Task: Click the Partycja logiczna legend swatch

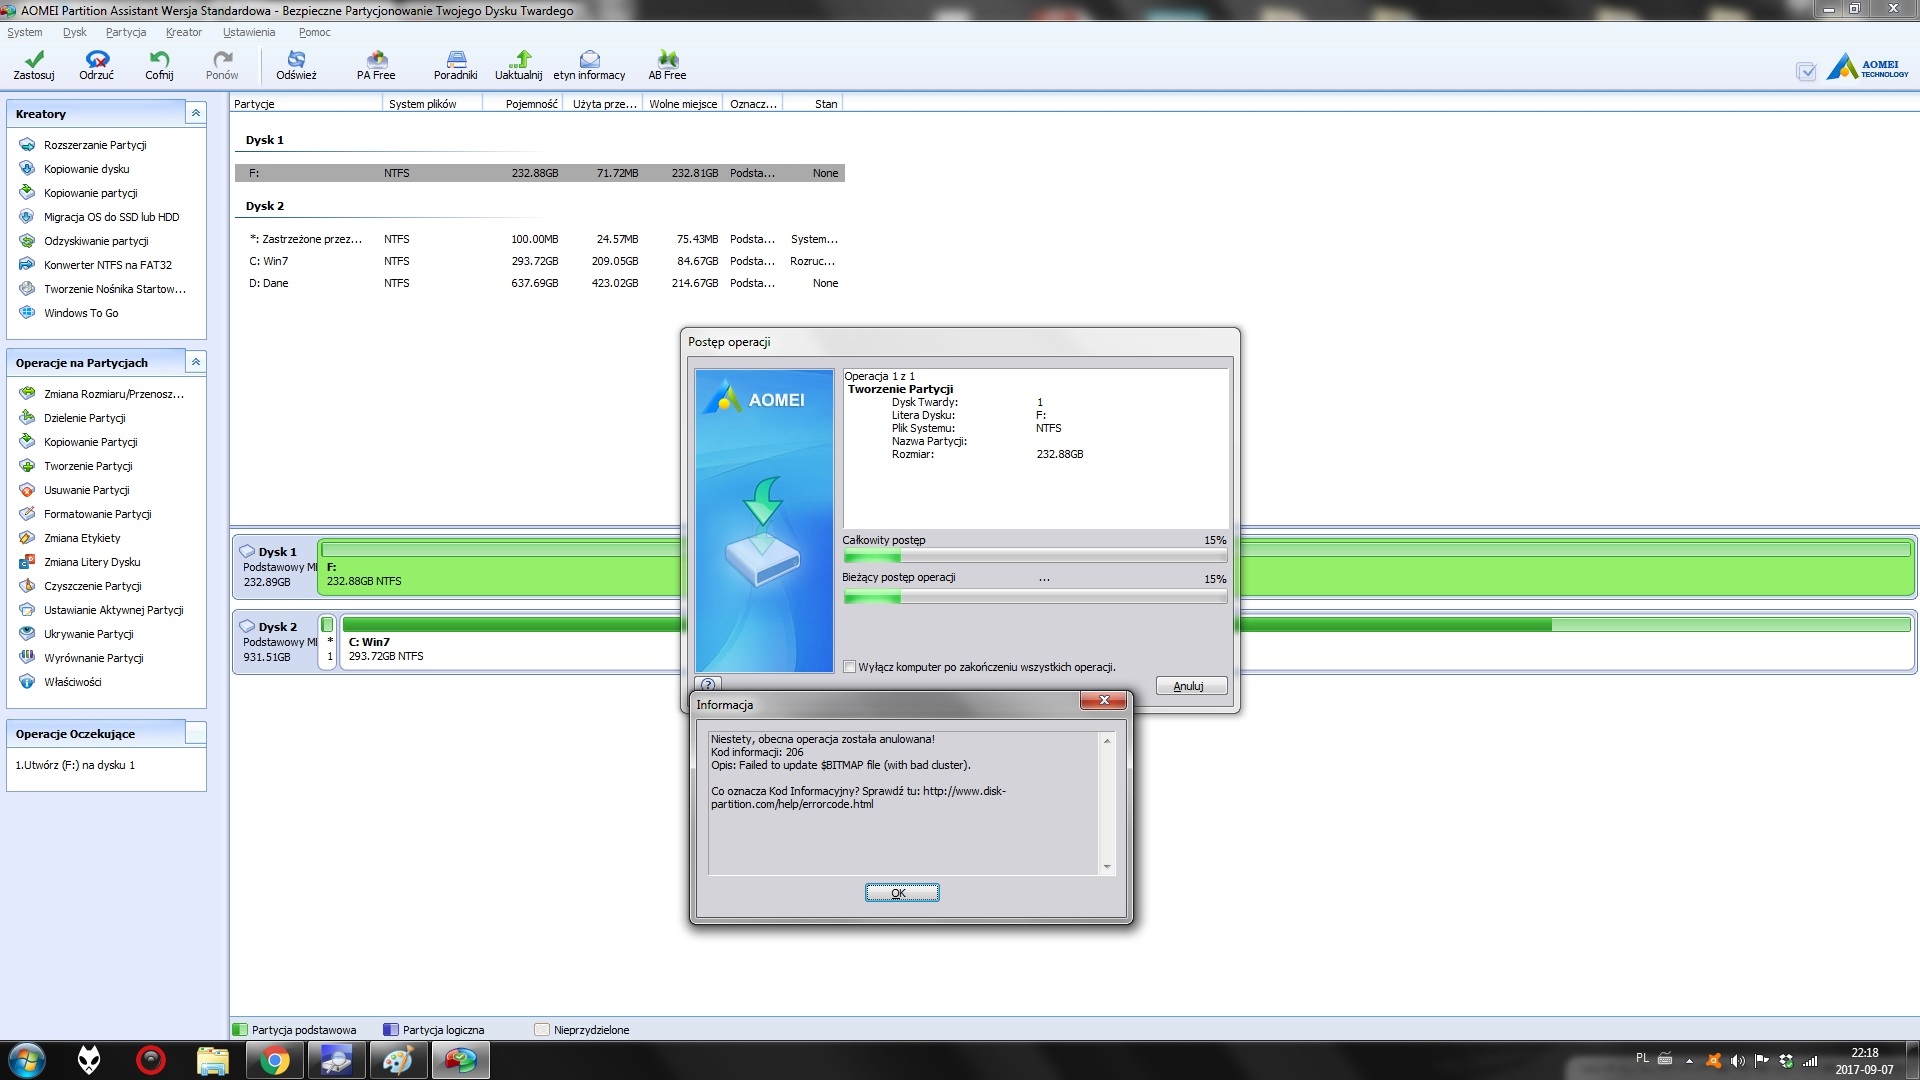Action: click(391, 1030)
